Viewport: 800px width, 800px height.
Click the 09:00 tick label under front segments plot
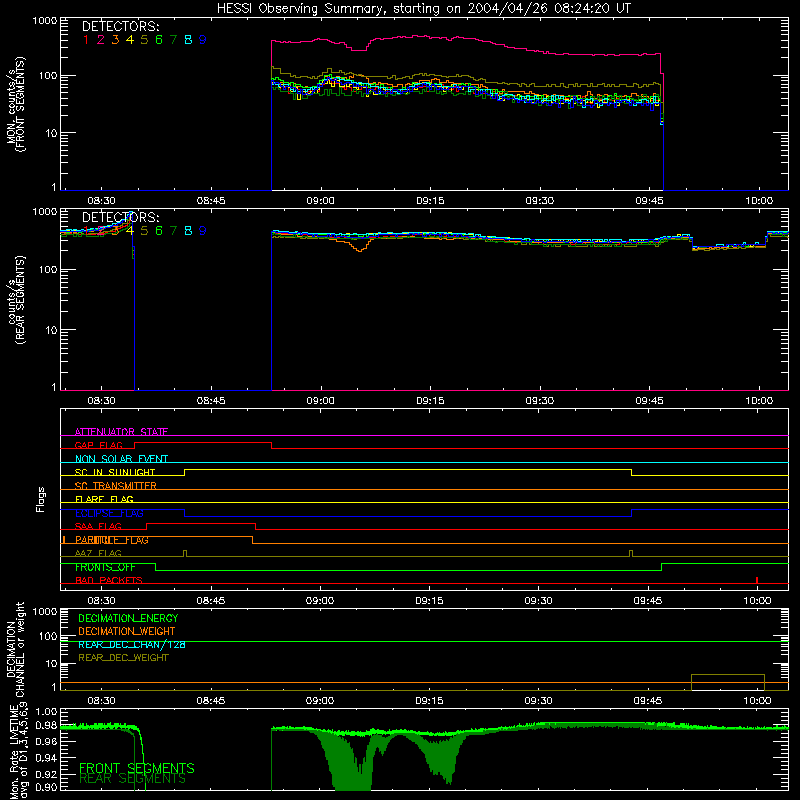[320, 201]
